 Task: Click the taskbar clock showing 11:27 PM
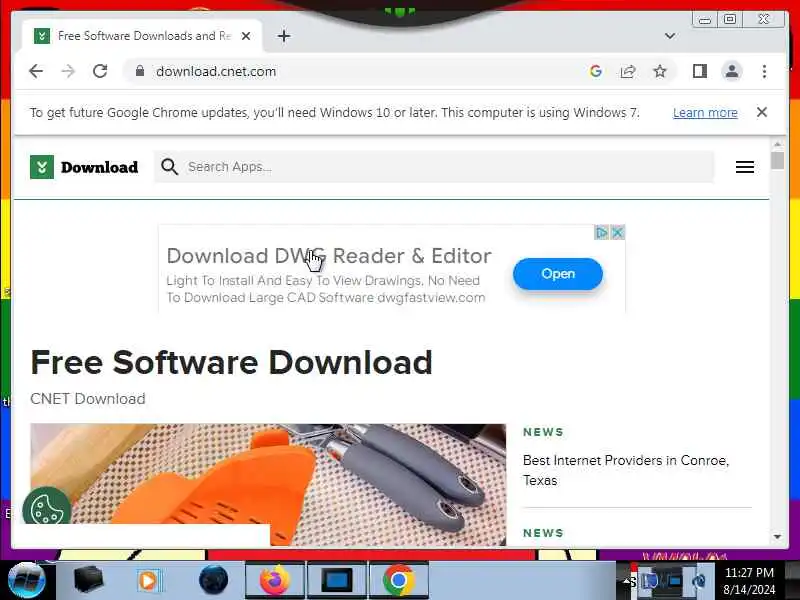749,581
